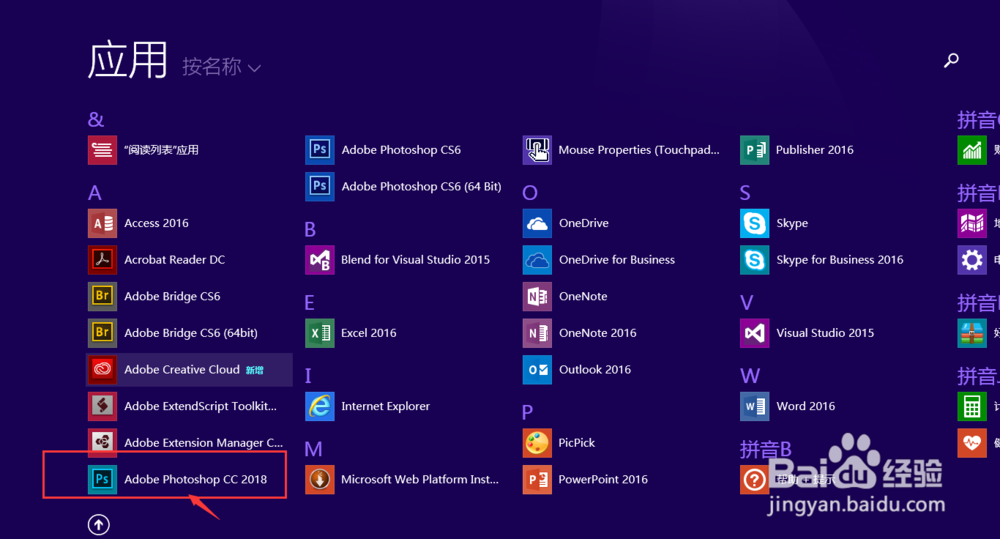The image size is (1000, 539).
Task: Select the letter S group header
Action: pyautogui.click(x=745, y=193)
